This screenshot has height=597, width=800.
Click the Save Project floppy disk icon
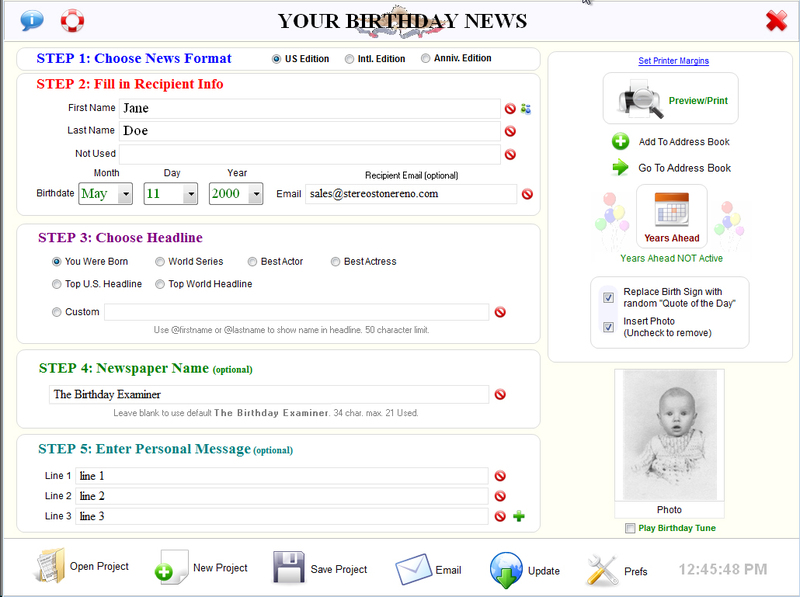[288, 567]
